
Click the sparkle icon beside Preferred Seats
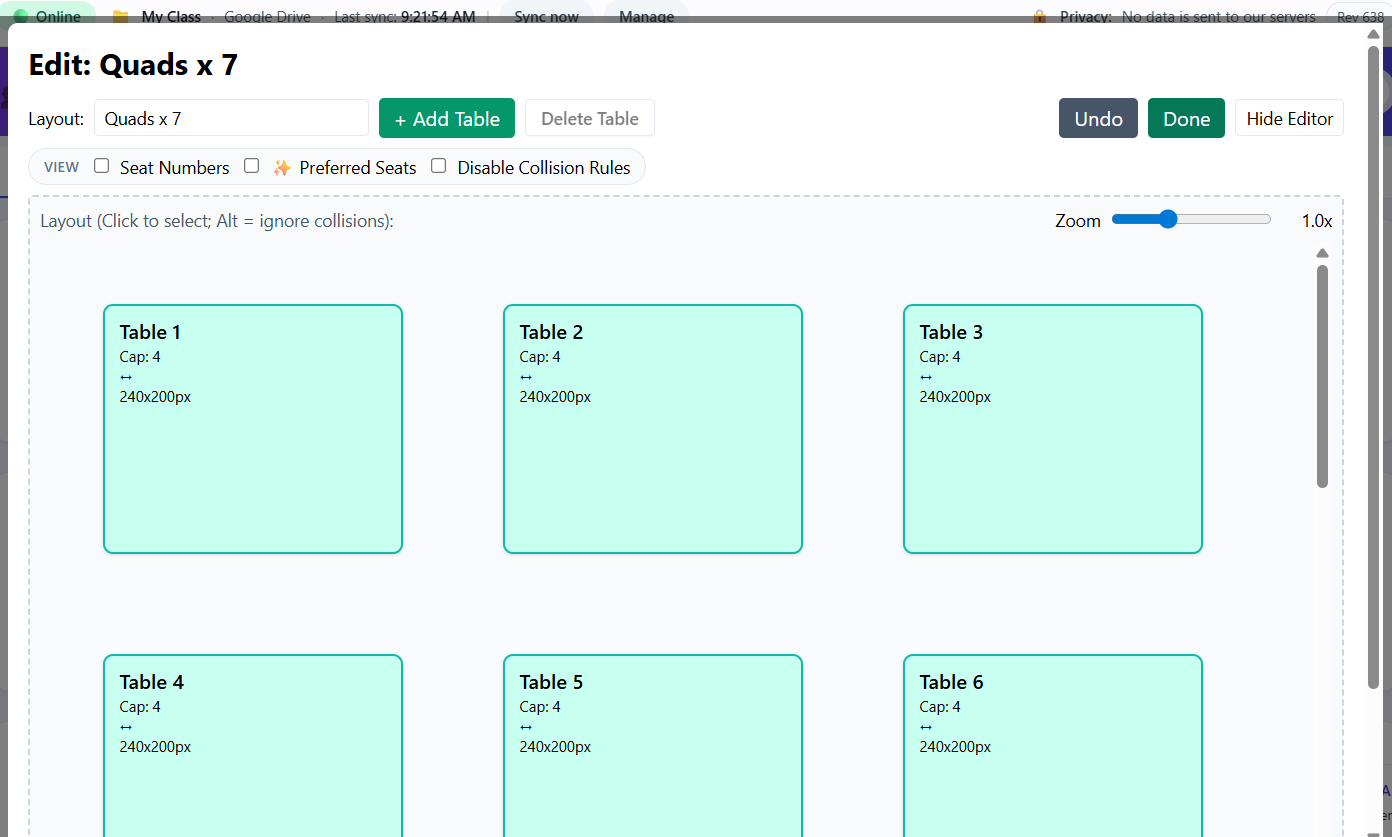(x=282, y=167)
